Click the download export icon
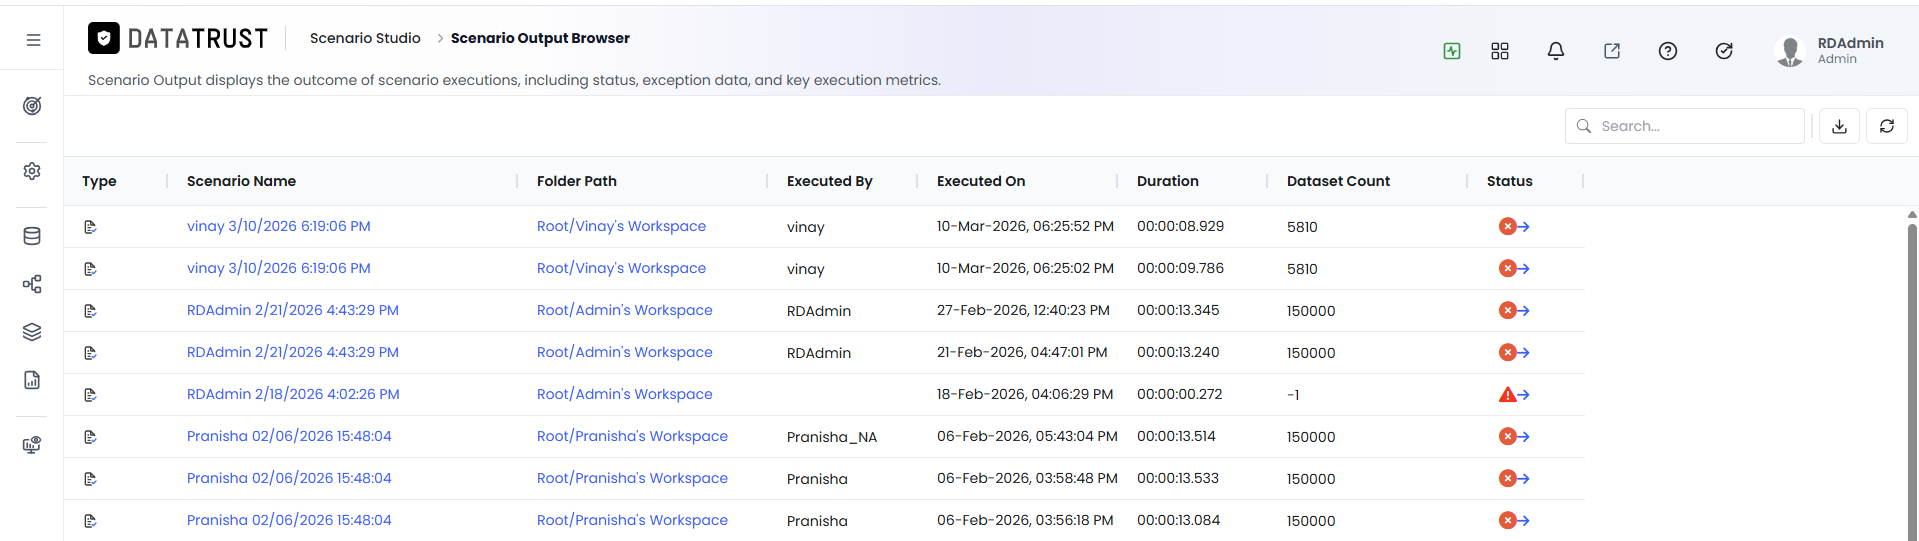The width and height of the screenshot is (1919, 541). click(x=1839, y=126)
